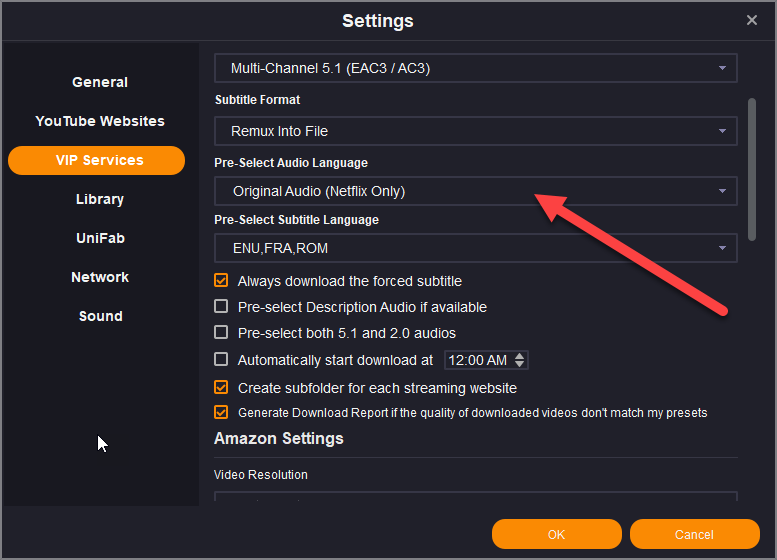777x560 pixels.
Task: Expand the Pre-Select Audio Language dropdown
Action: [476, 191]
